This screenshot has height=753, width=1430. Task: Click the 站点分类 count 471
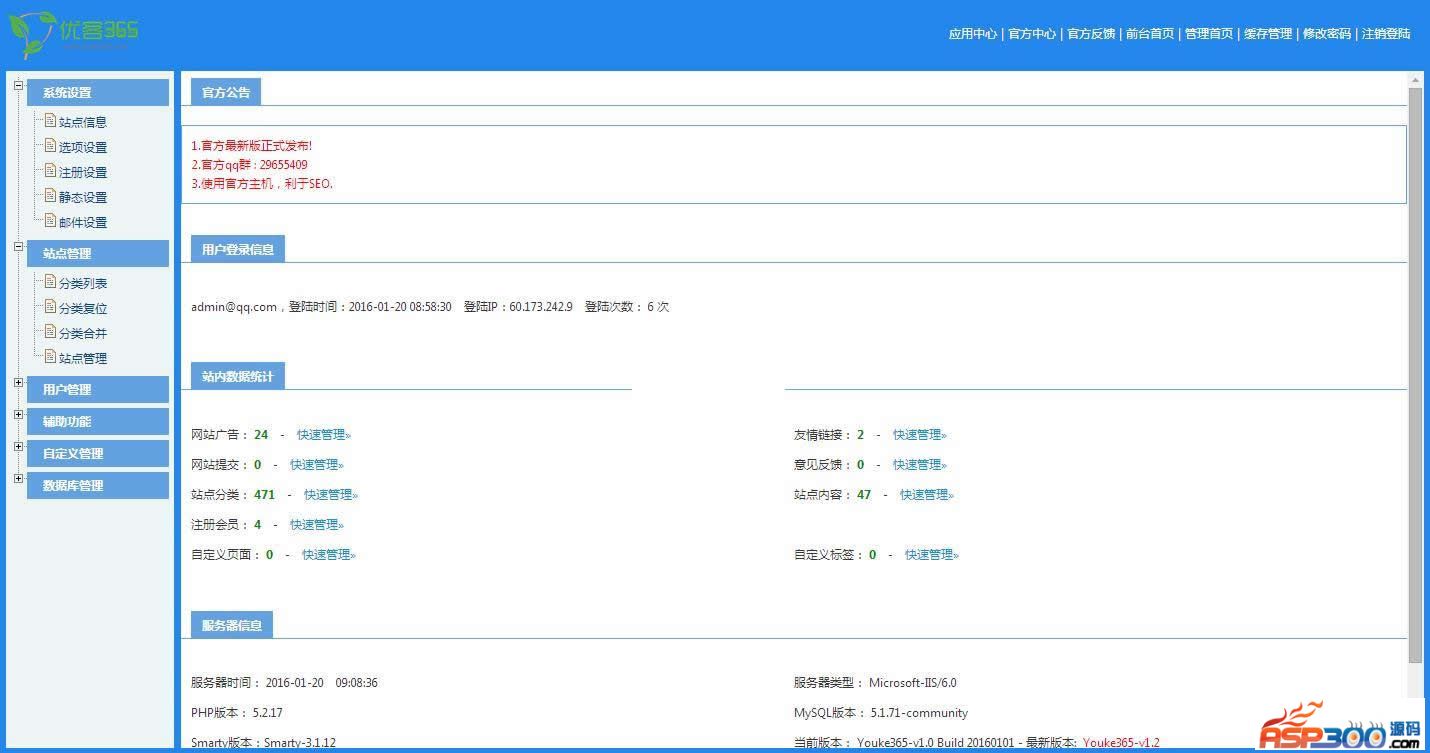[264, 494]
